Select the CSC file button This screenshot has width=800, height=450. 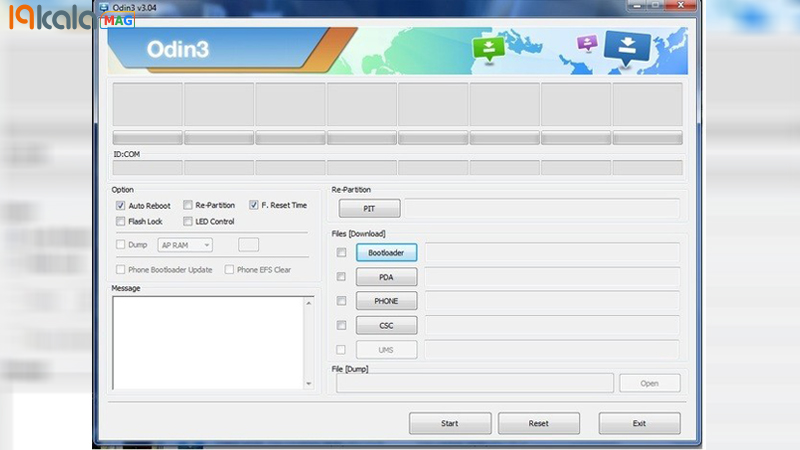(x=386, y=325)
